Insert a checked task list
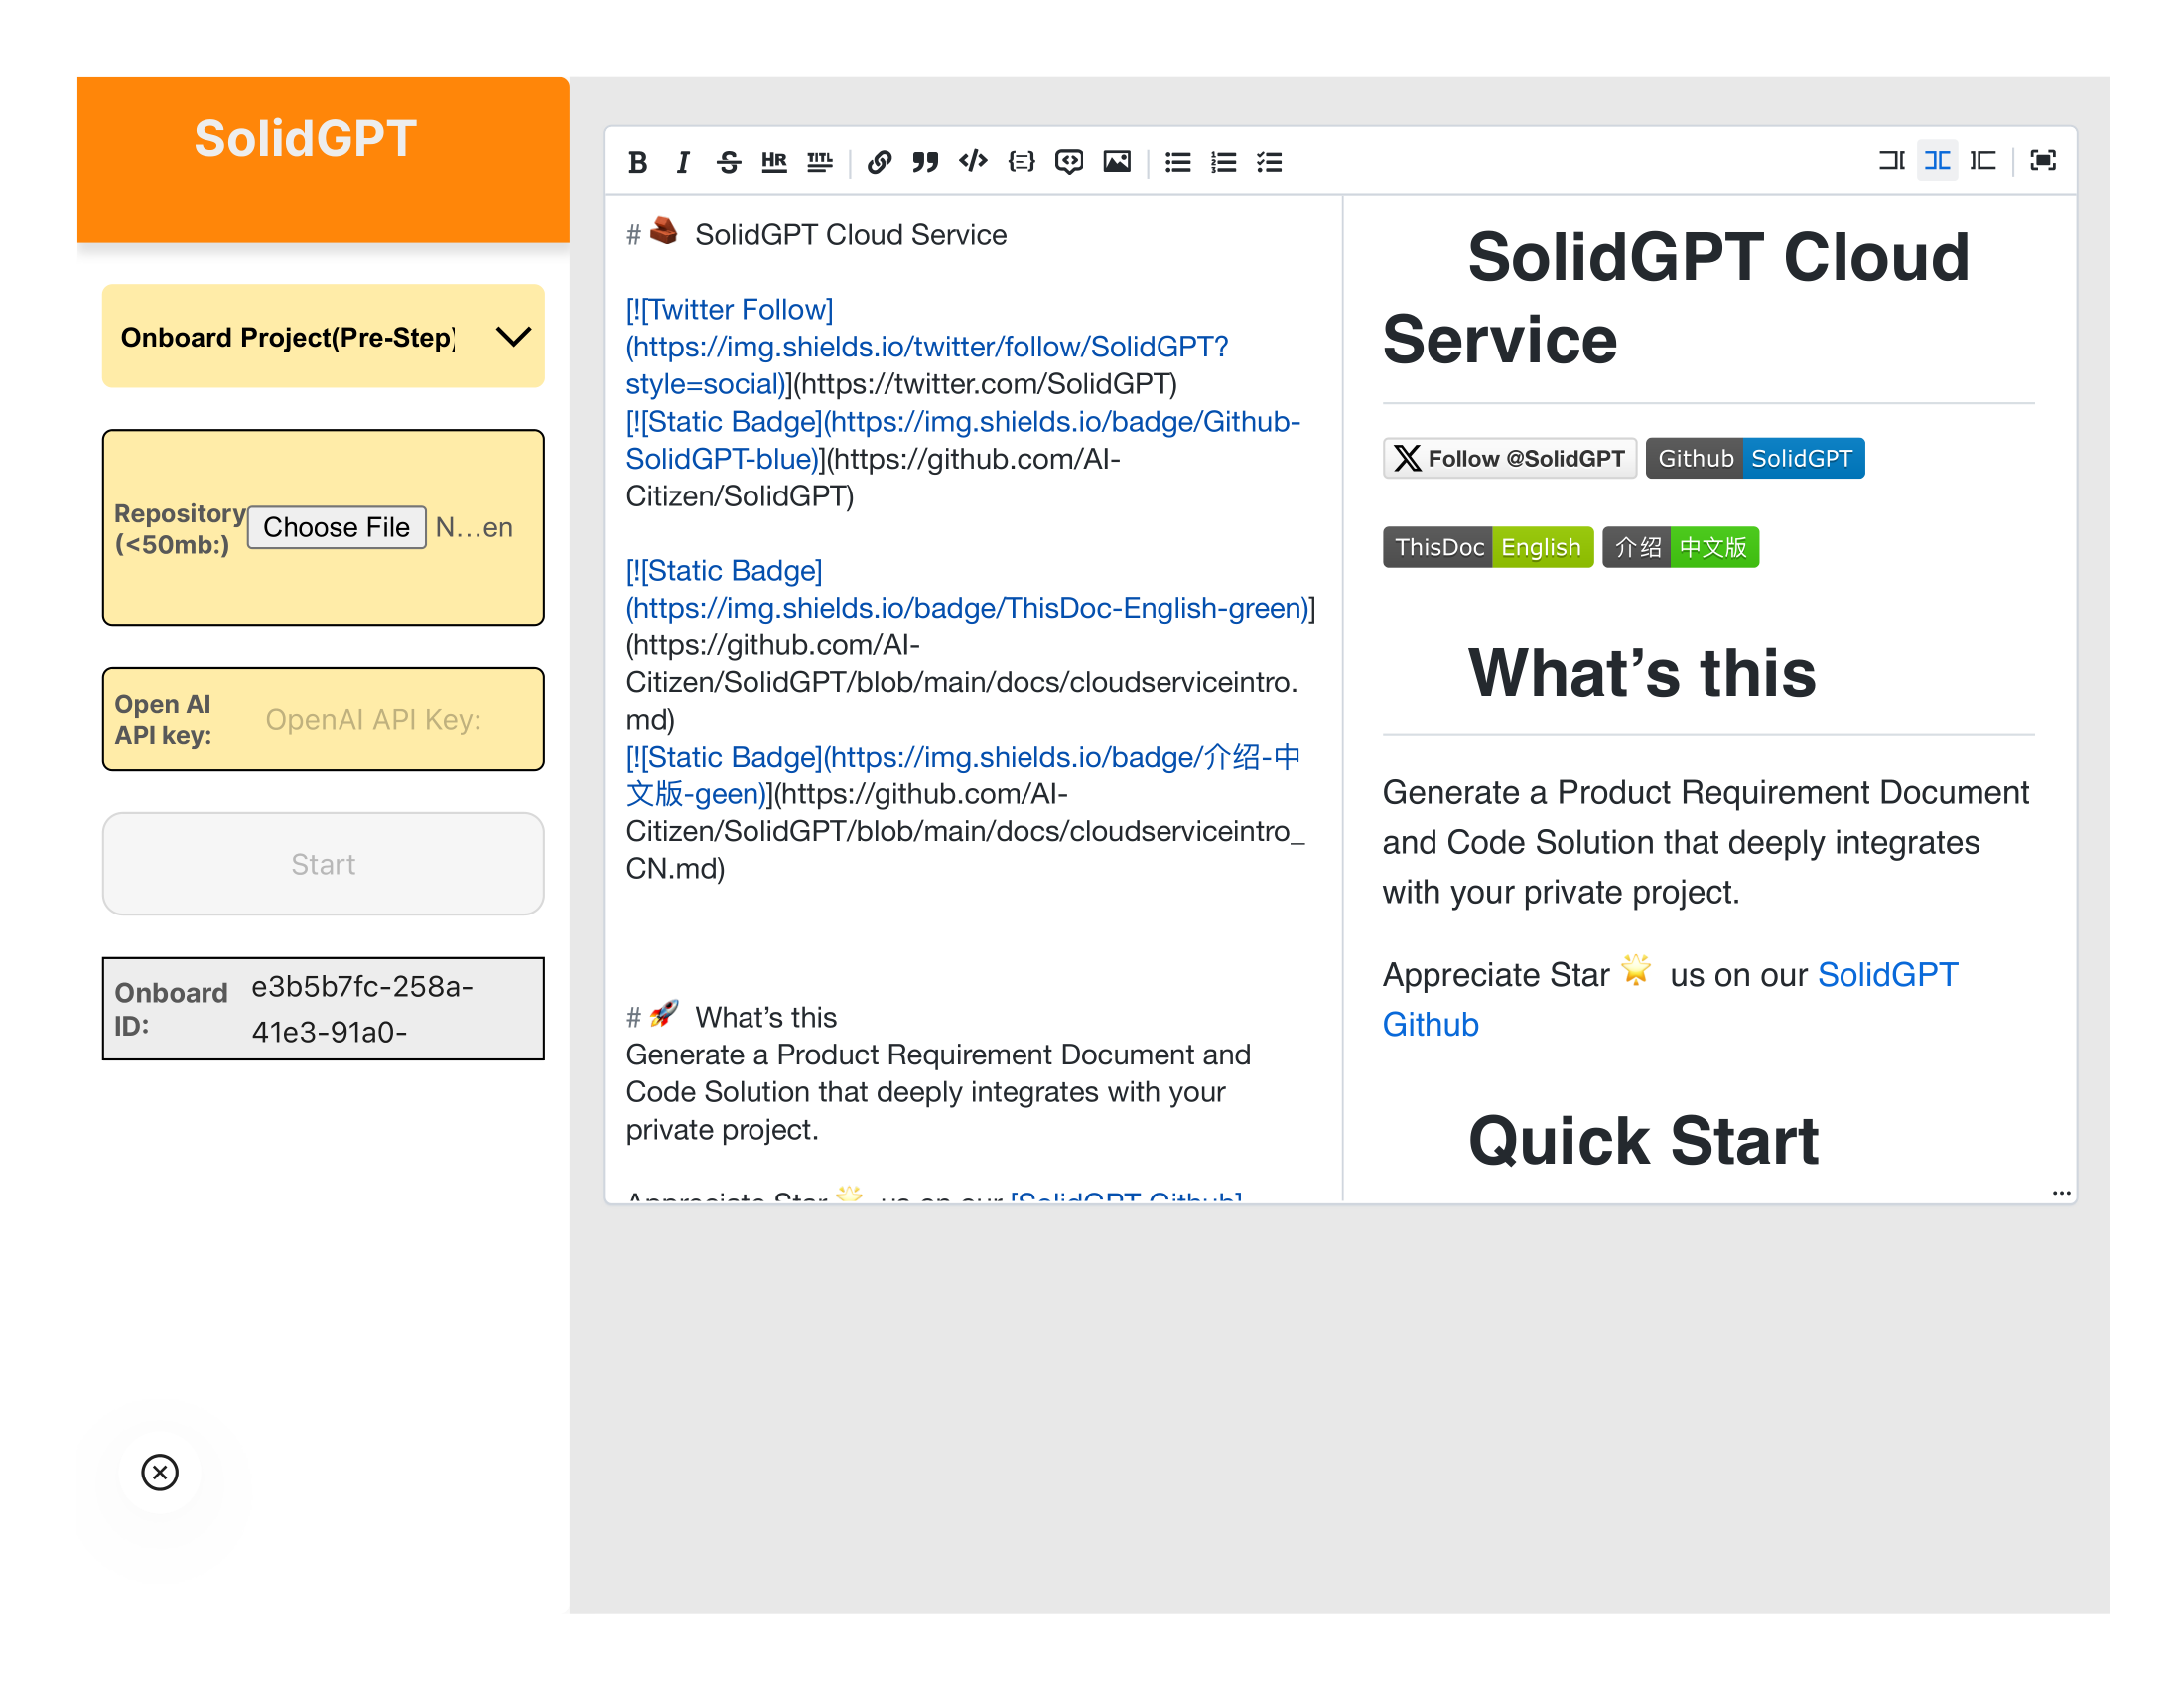This screenshot has height=1688, width=2184. click(x=1270, y=162)
